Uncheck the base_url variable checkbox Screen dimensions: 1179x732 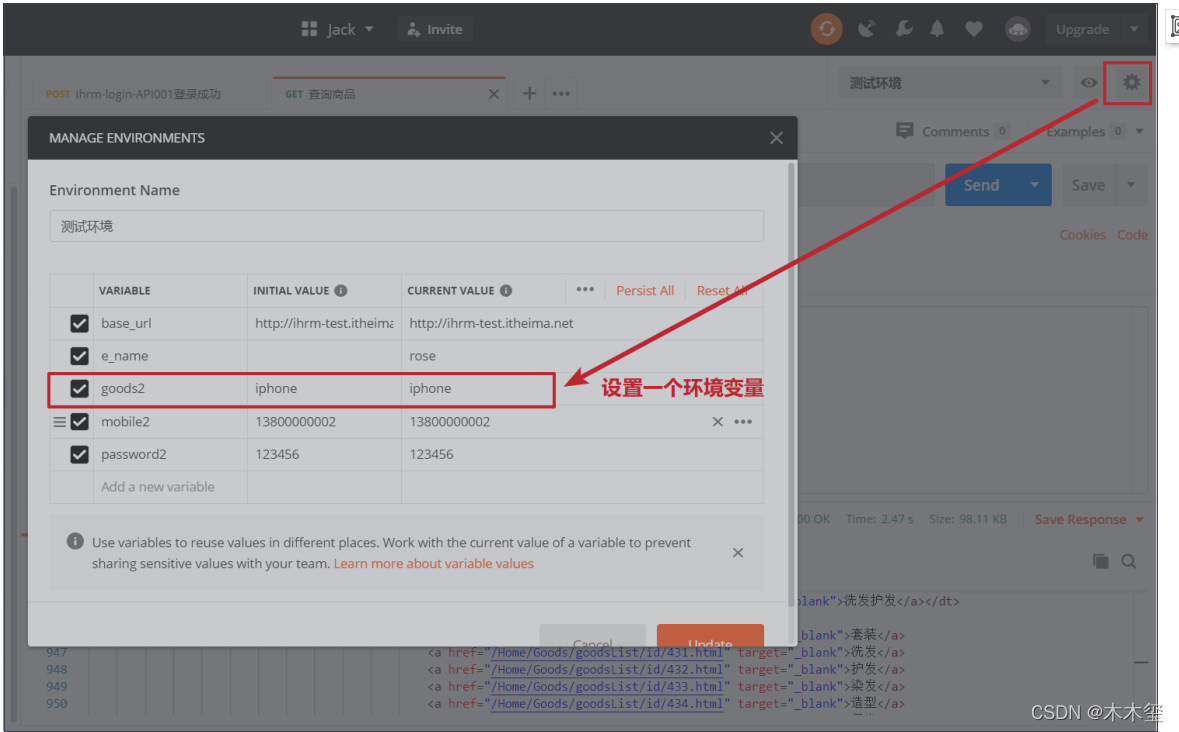click(x=79, y=323)
